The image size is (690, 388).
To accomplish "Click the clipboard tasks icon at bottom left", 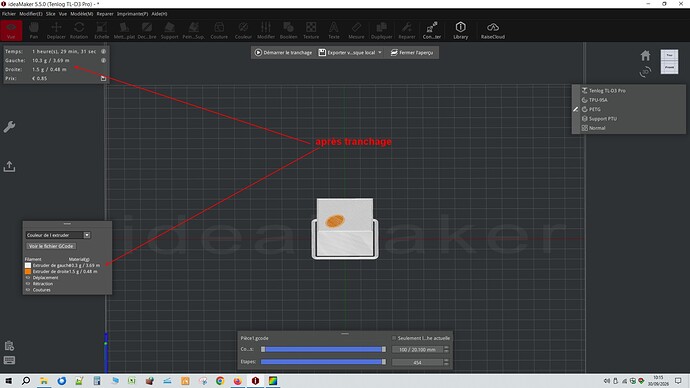I will (x=9, y=345).
